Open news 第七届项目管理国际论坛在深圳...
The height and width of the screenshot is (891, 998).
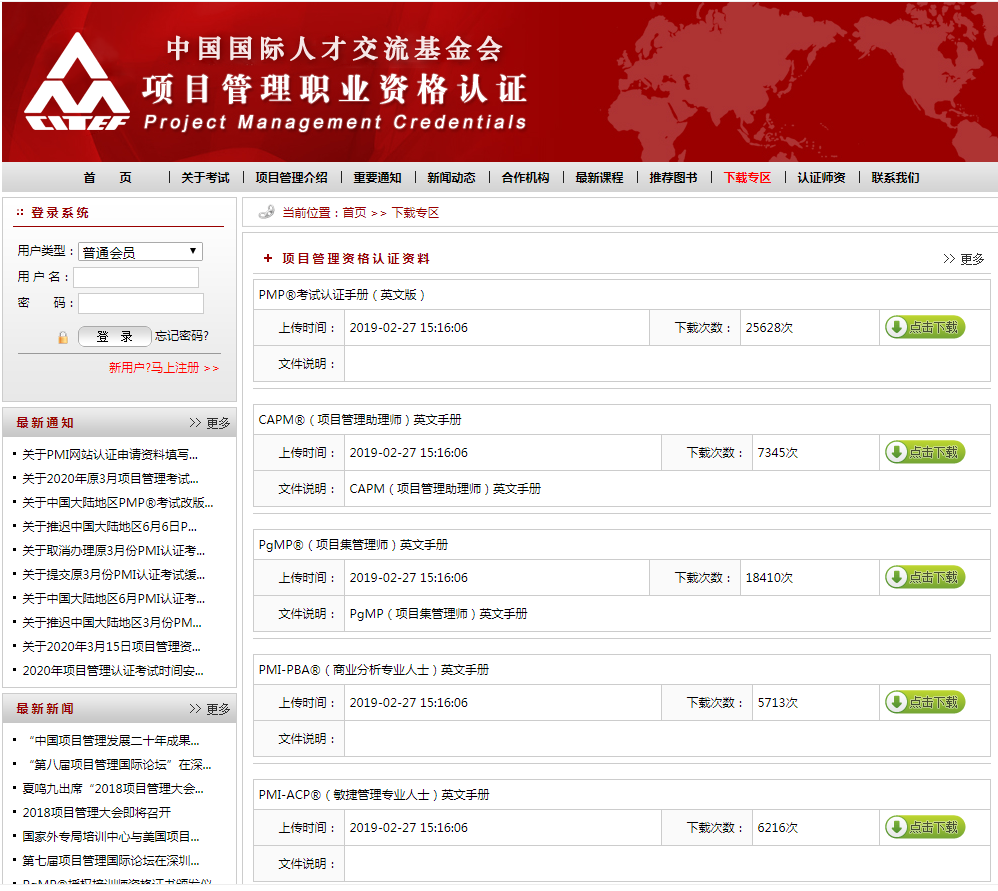(111, 860)
